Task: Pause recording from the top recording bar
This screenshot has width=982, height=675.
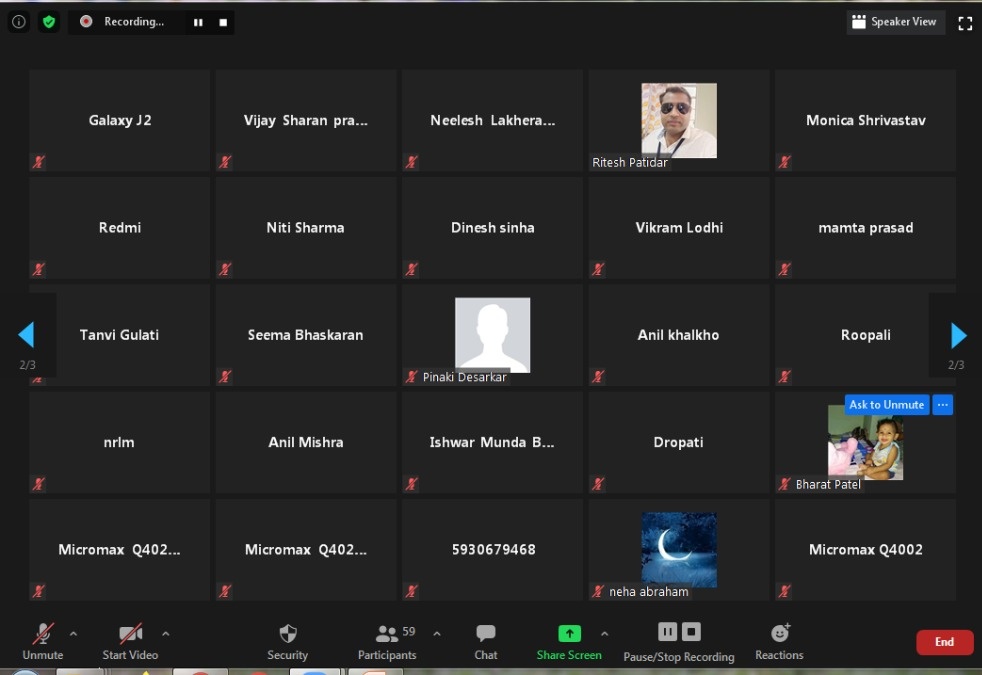Action: tap(198, 23)
